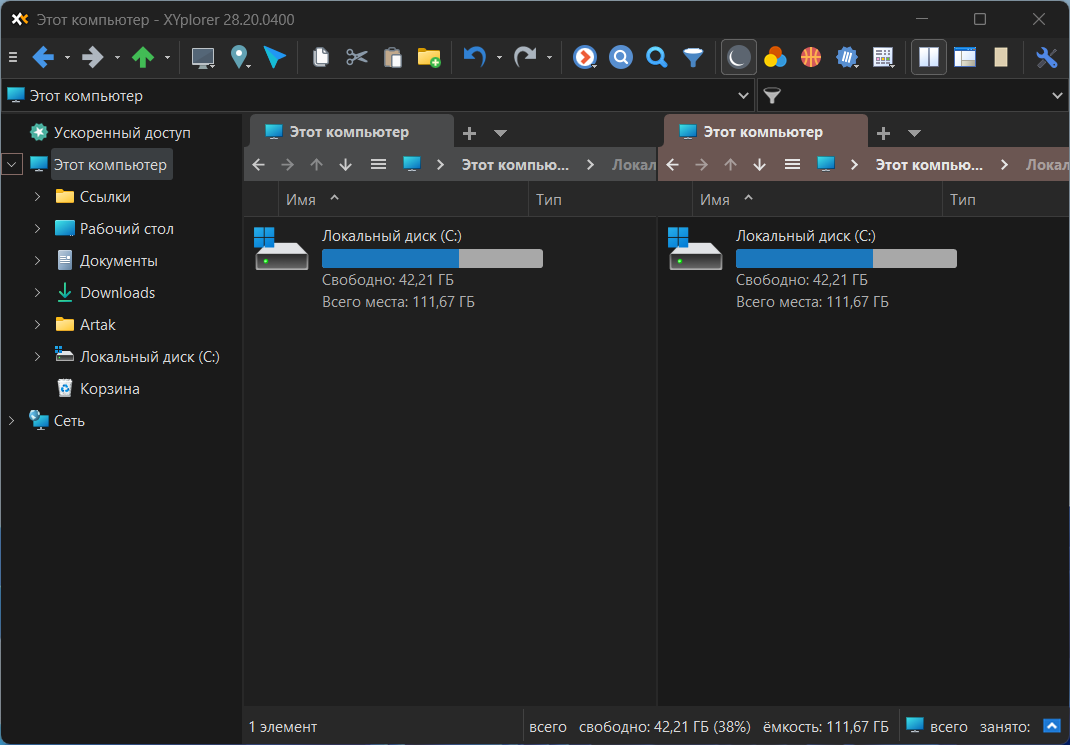Open Configuration with the wrench icon

[1046, 58]
